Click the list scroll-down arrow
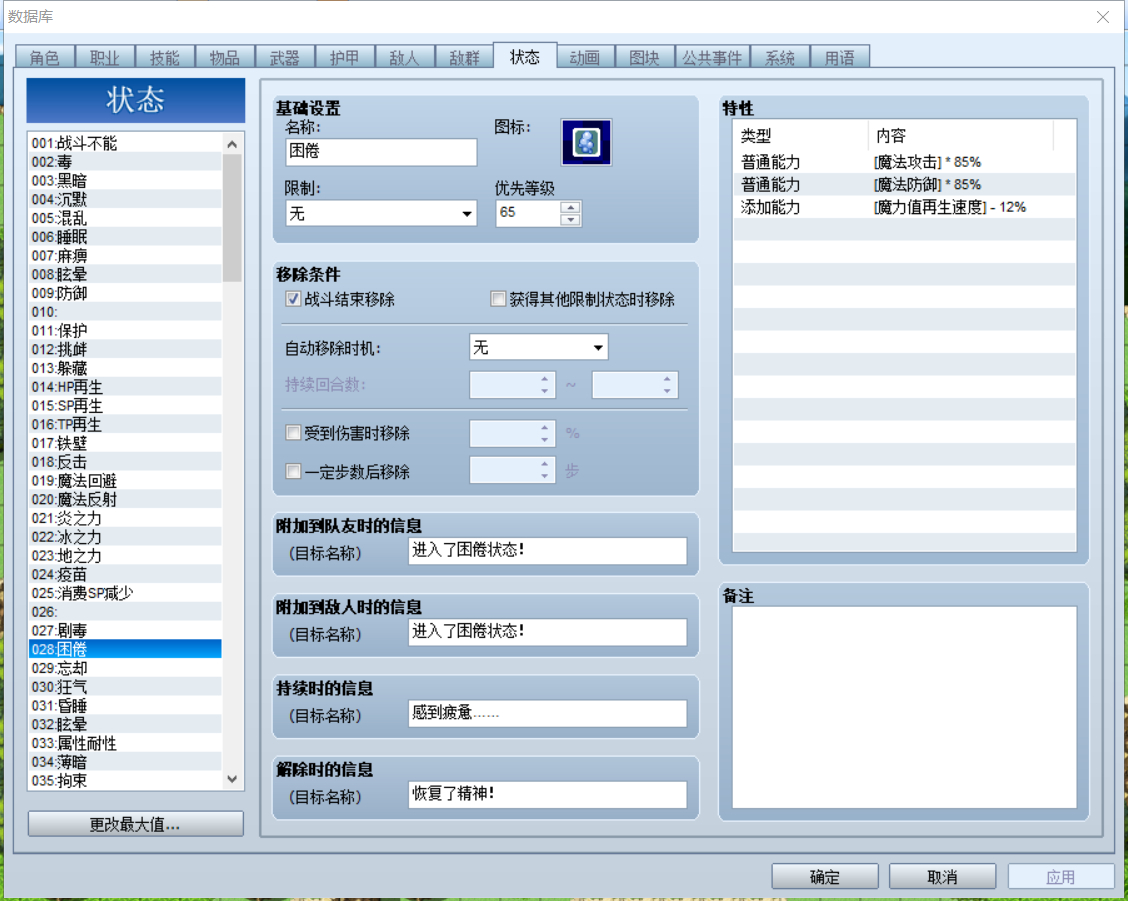 coord(232,779)
